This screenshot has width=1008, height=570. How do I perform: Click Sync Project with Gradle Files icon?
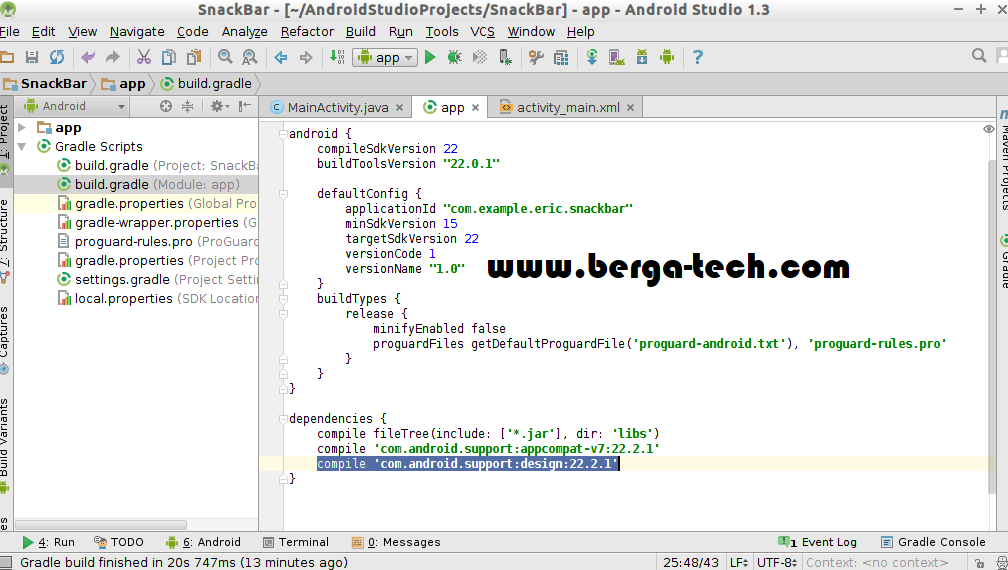pos(592,57)
